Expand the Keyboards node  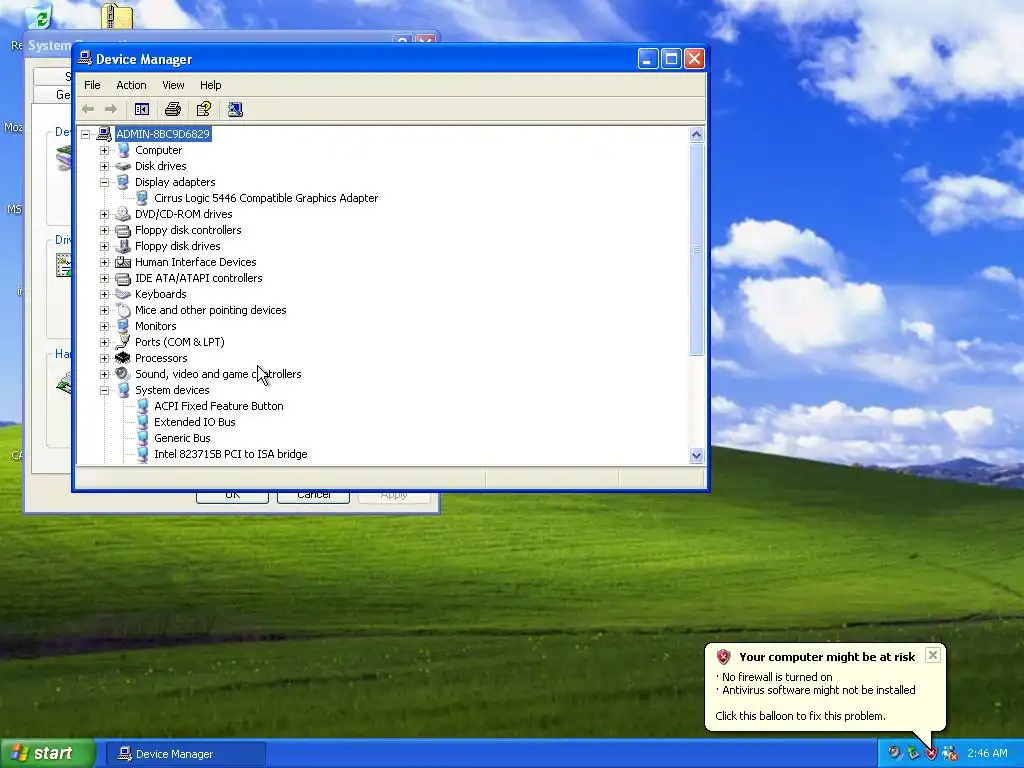104,294
